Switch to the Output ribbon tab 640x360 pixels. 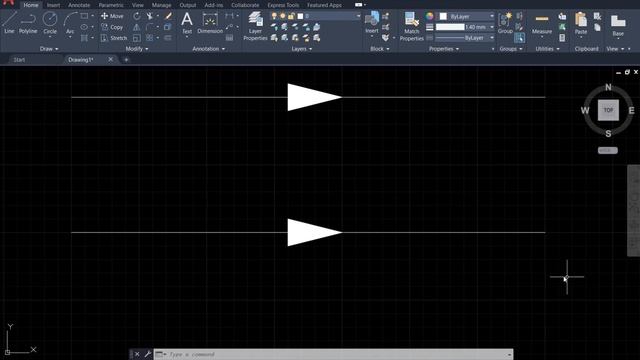click(188, 5)
